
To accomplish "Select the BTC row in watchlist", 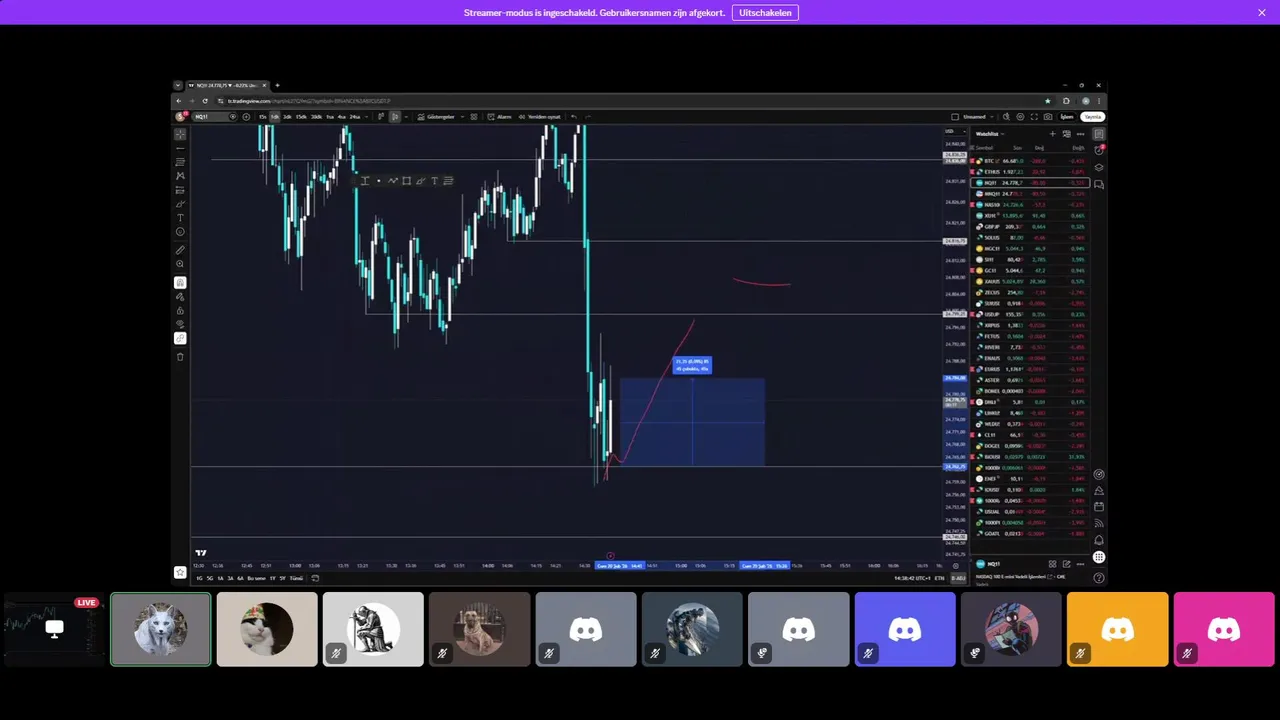I will pos(1029,161).
